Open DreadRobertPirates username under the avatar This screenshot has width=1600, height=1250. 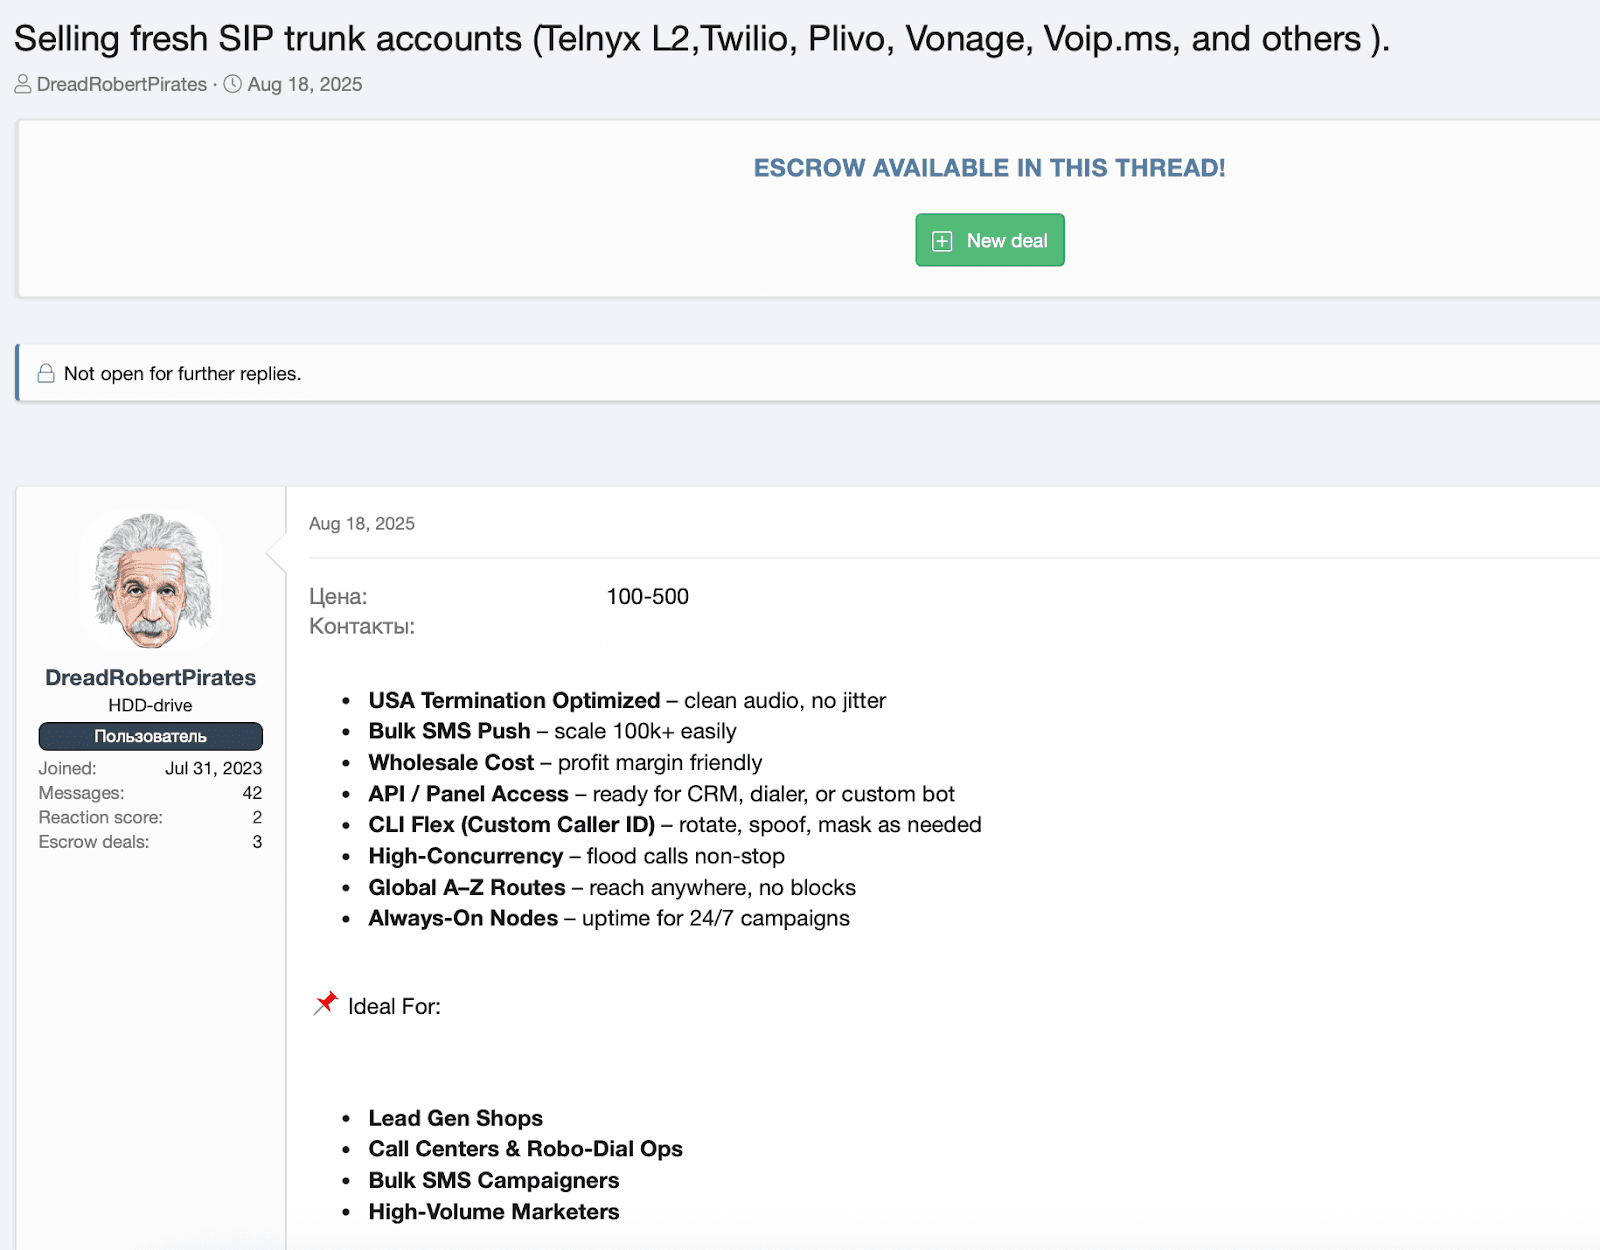click(151, 677)
